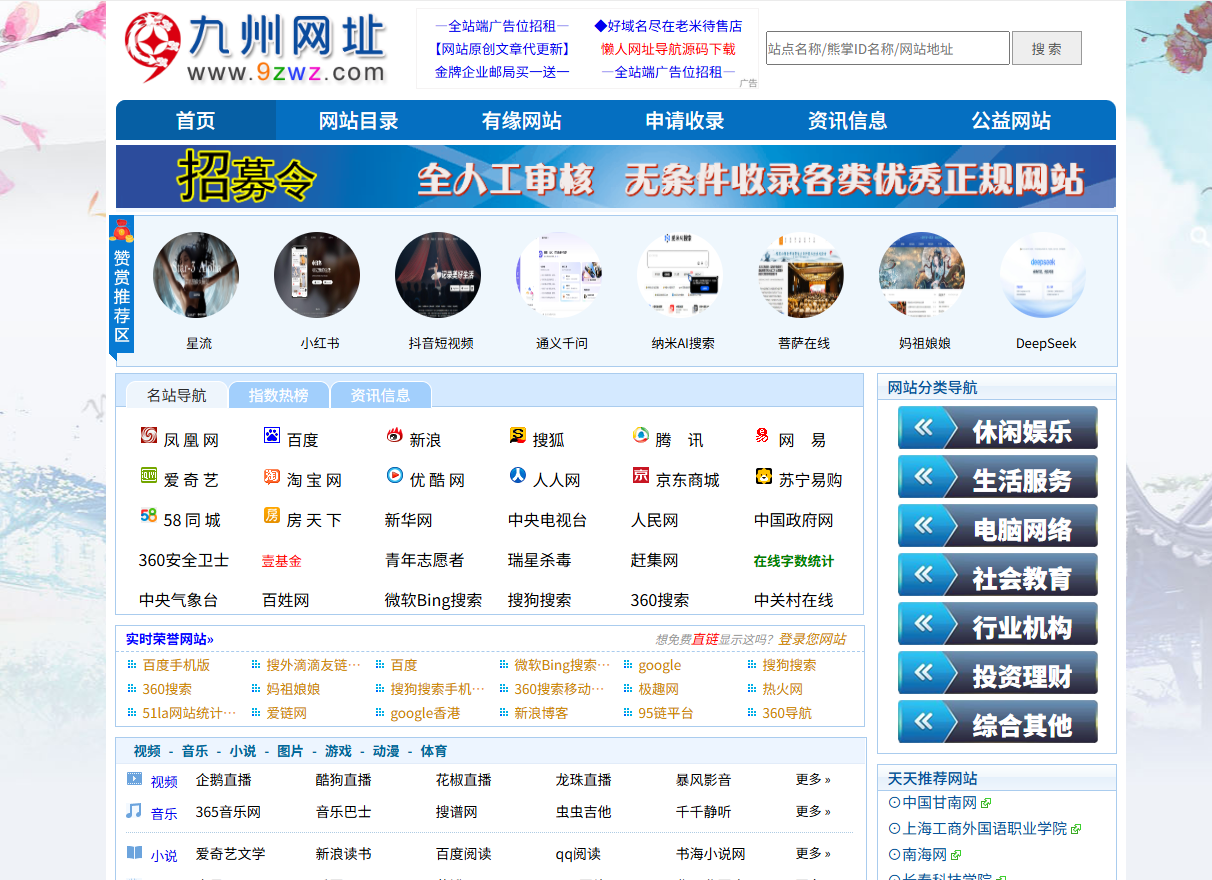Image resolution: width=1212 pixels, height=880 pixels.
Task: Open the 爱奇艺文学 link
Action: coord(231,854)
